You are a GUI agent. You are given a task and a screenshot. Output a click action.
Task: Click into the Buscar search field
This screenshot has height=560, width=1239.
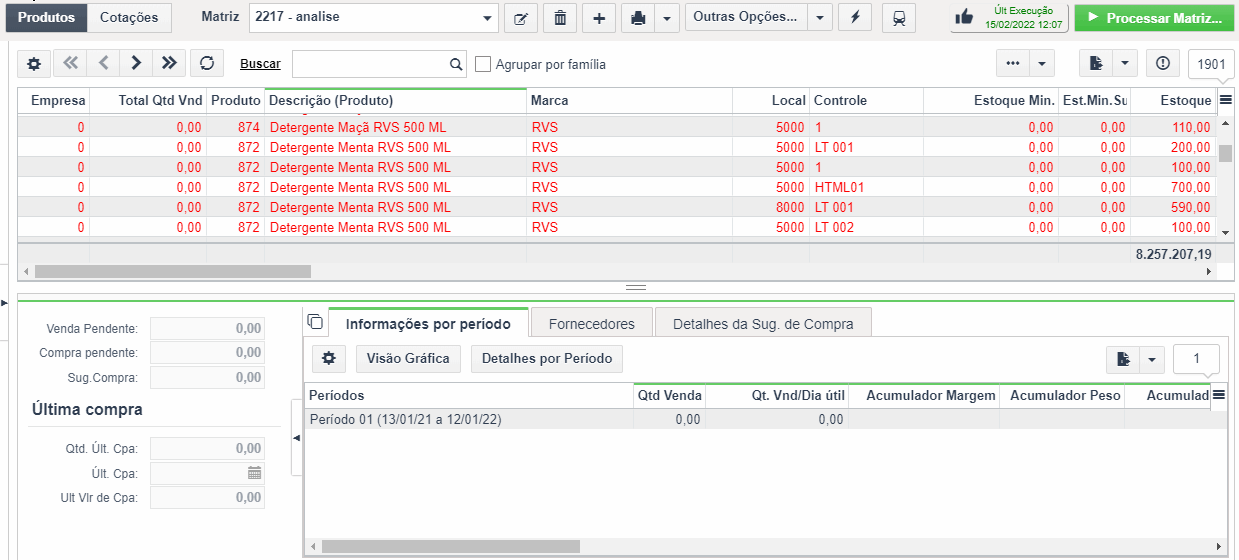click(371, 64)
